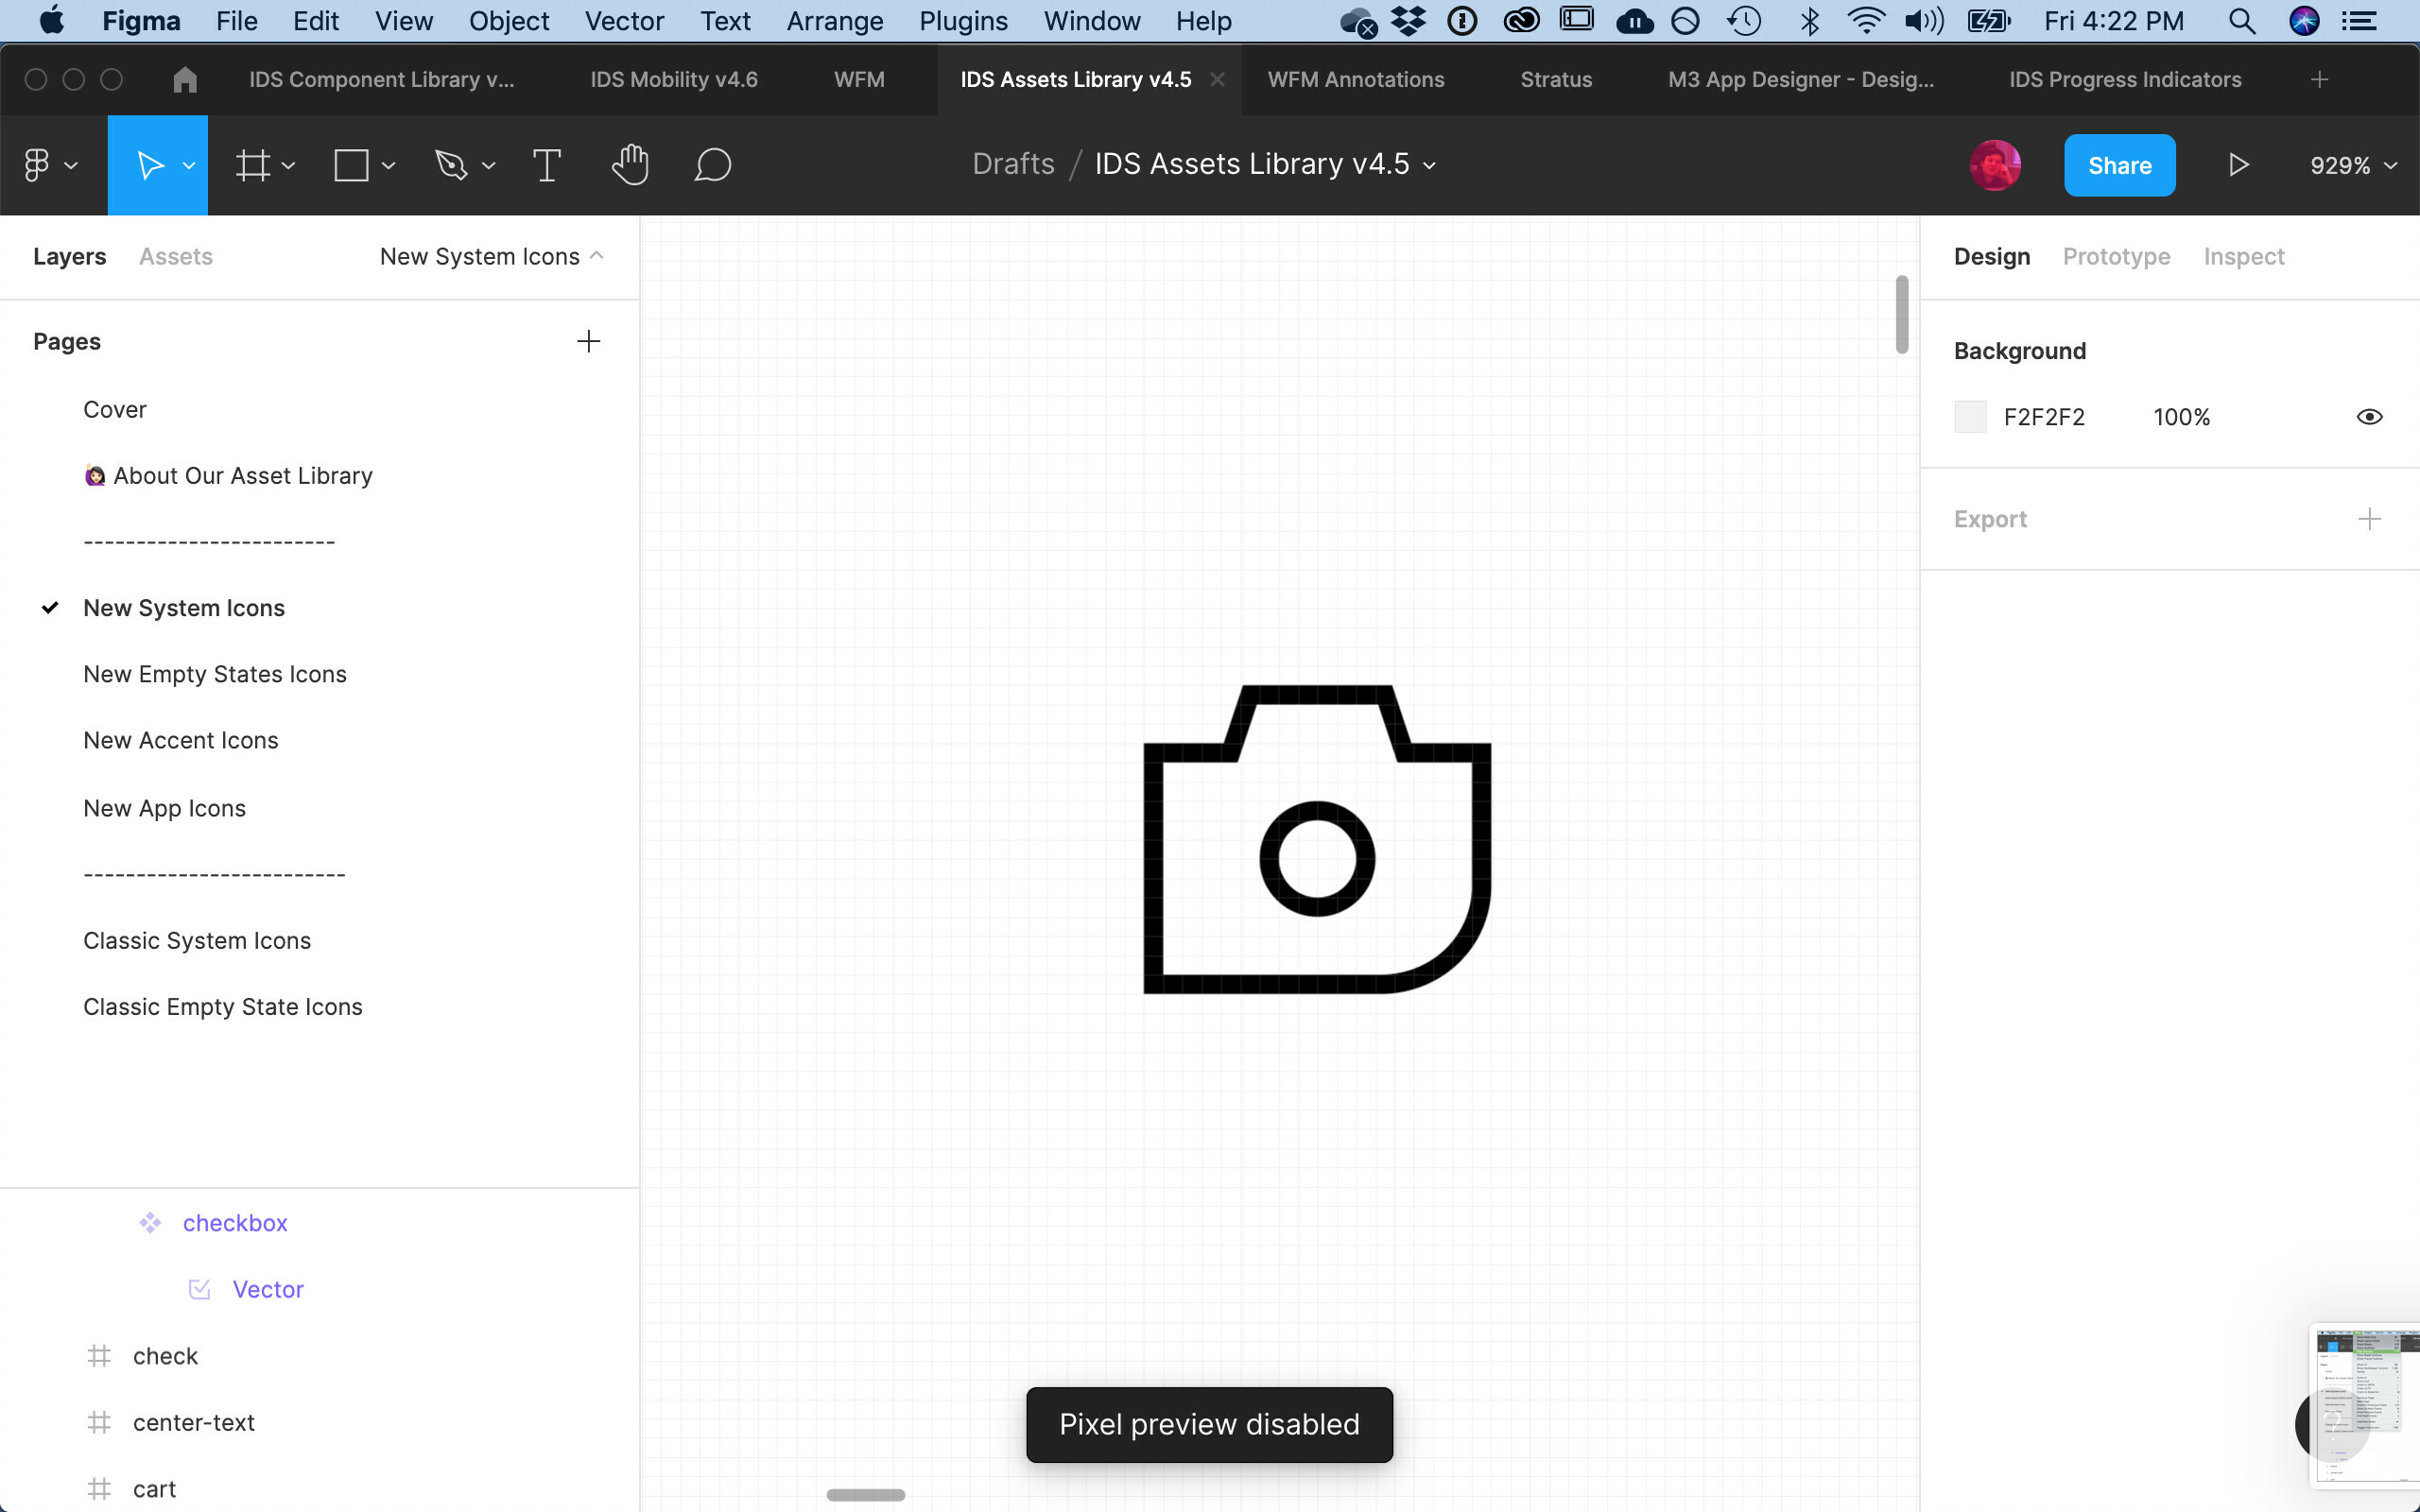Open the volume control in menu bar
Screen dimensions: 2420x1512
point(1924,21)
